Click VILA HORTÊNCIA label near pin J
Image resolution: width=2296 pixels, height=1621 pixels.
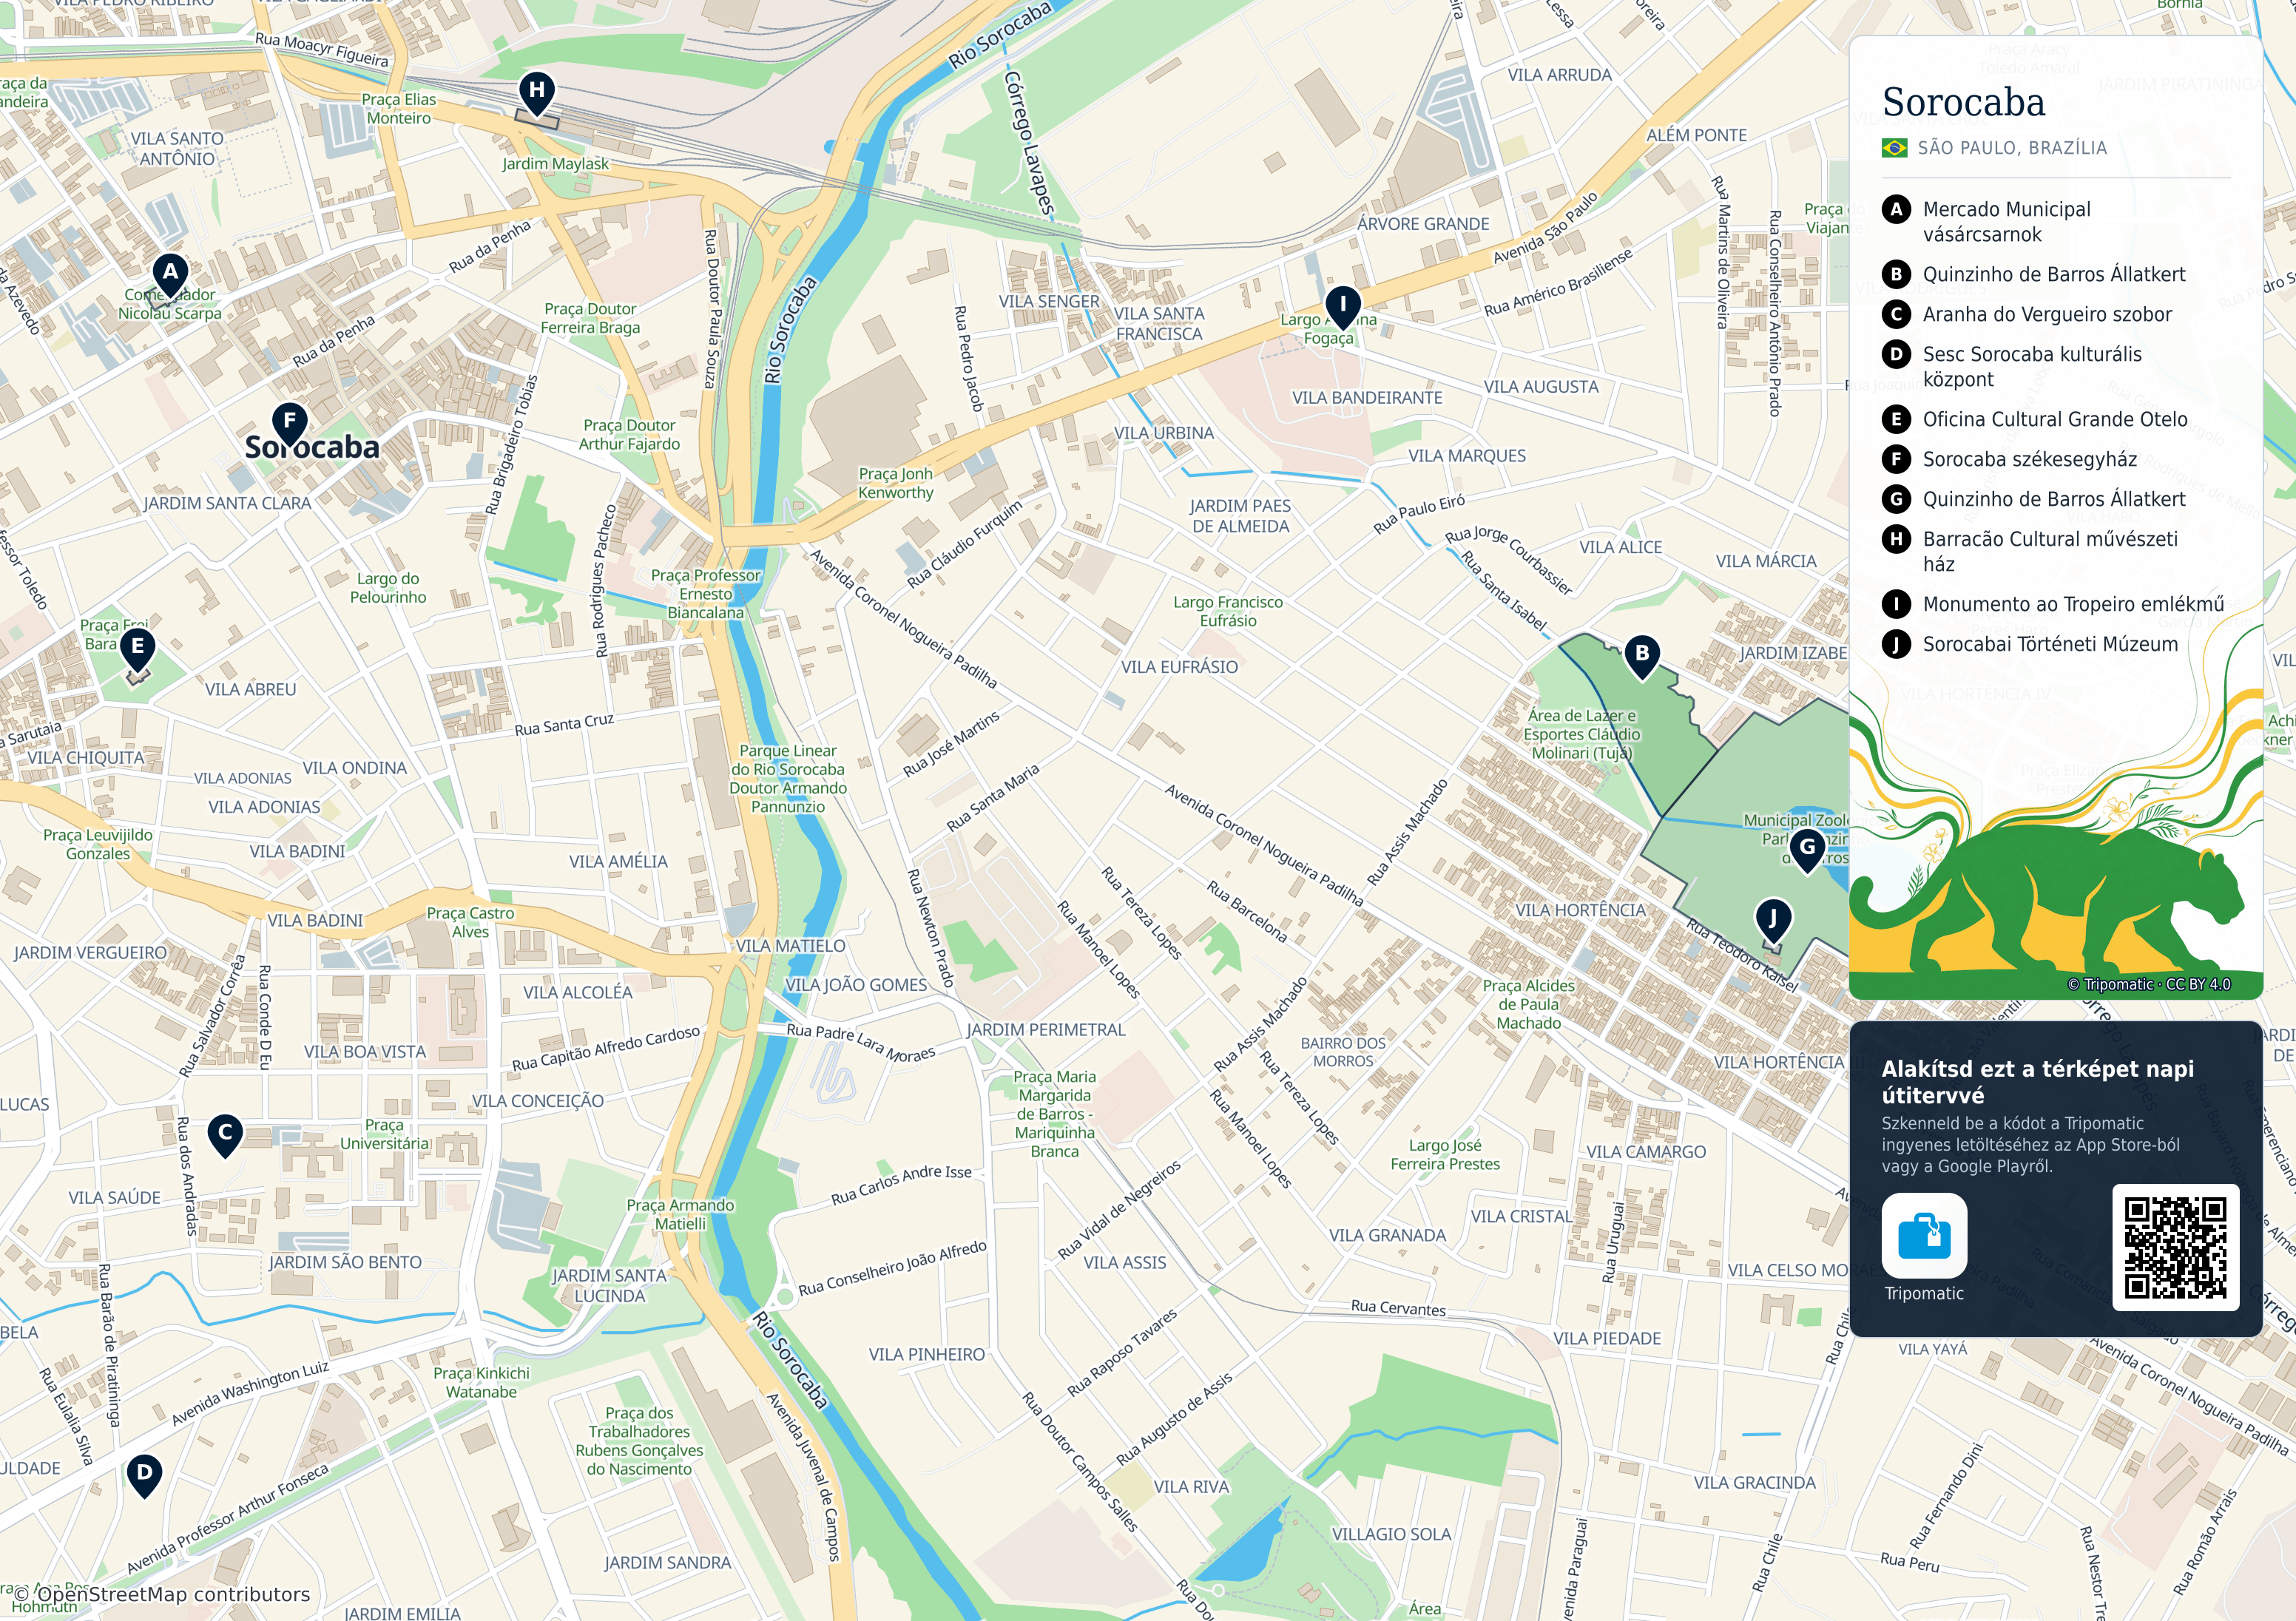coord(1580,911)
